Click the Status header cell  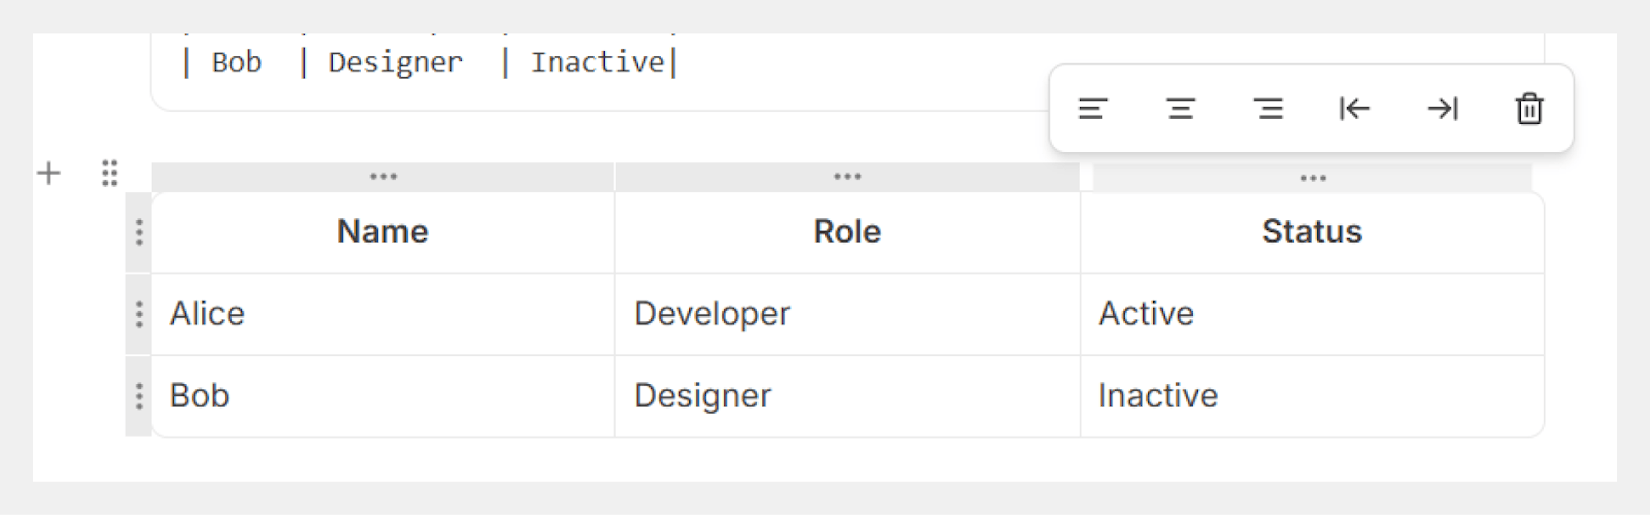click(1311, 232)
